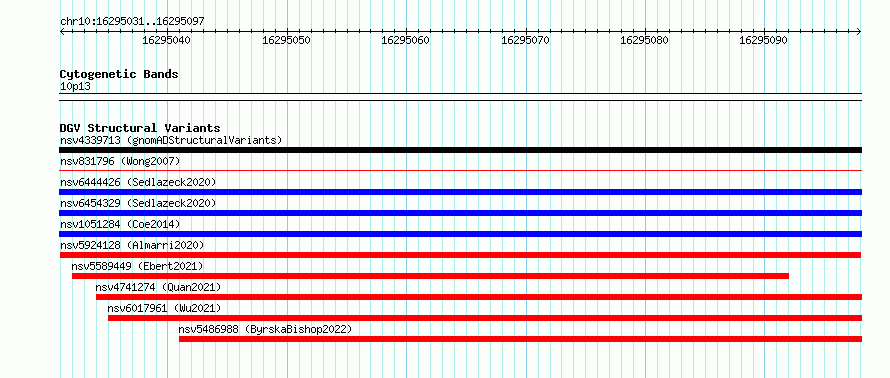This screenshot has width=890, height=378.
Task: Click the right arrow of the coordinate ruler
Action: coord(859,32)
